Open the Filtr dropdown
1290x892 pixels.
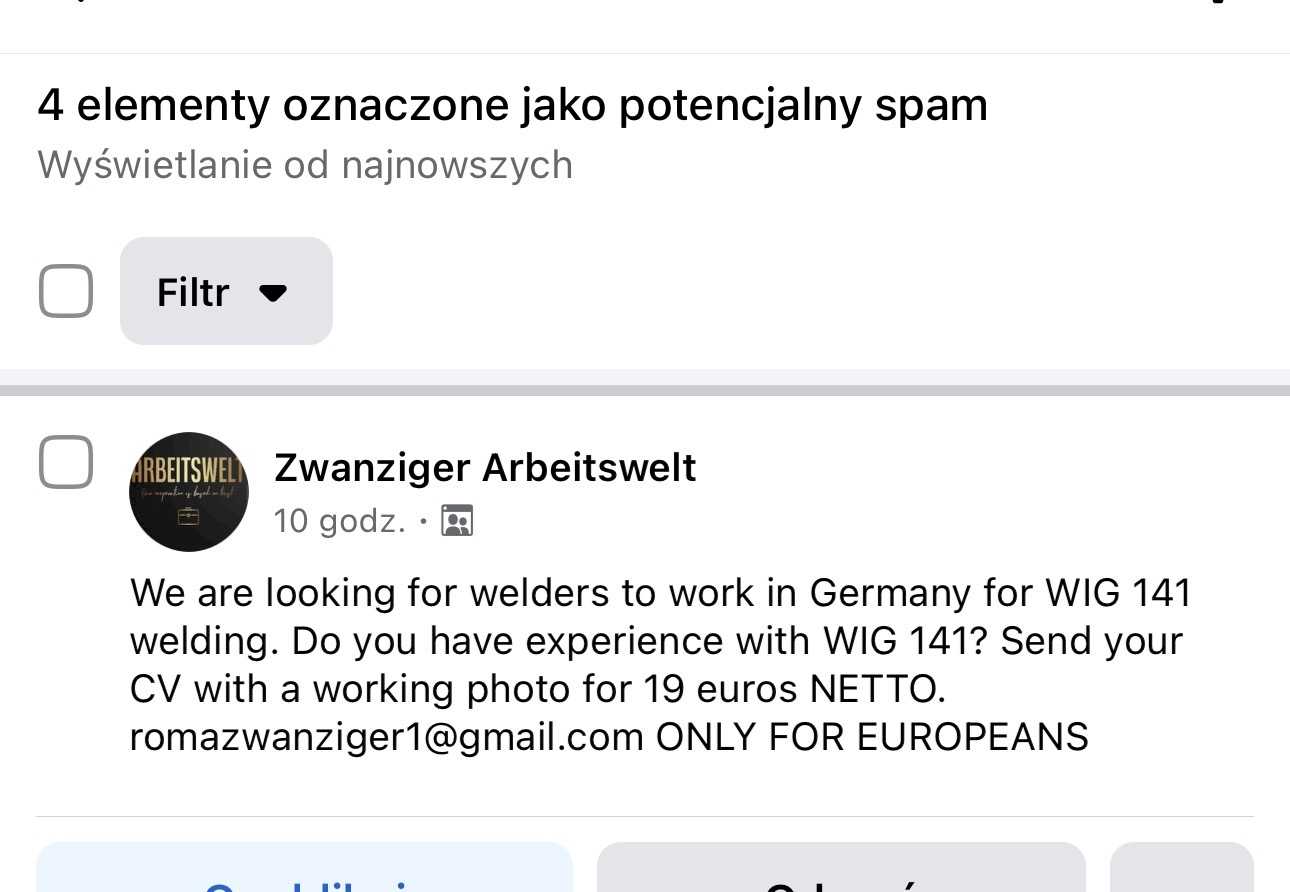(225, 291)
